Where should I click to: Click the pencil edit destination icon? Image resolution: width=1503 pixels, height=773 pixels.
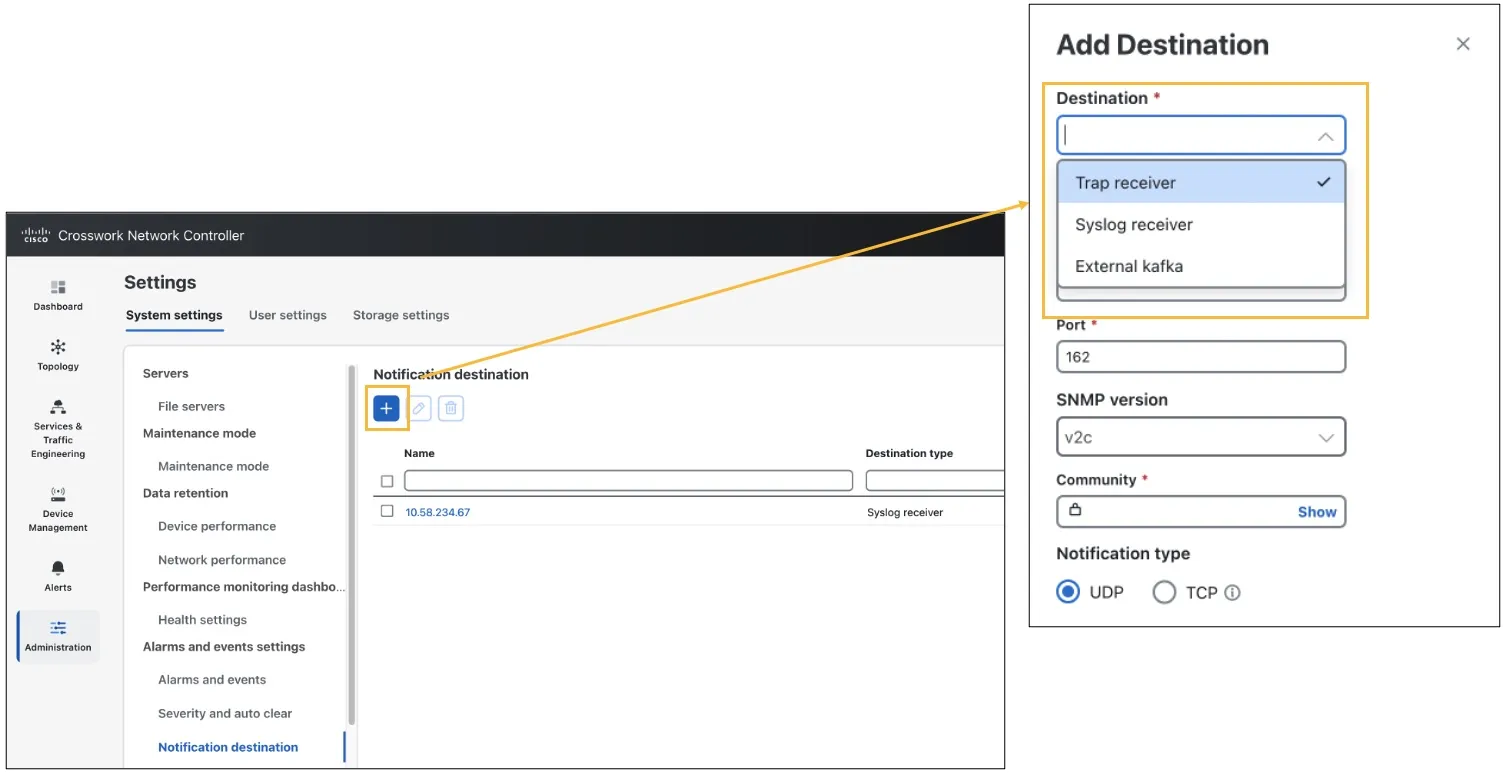tap(419, 408)
